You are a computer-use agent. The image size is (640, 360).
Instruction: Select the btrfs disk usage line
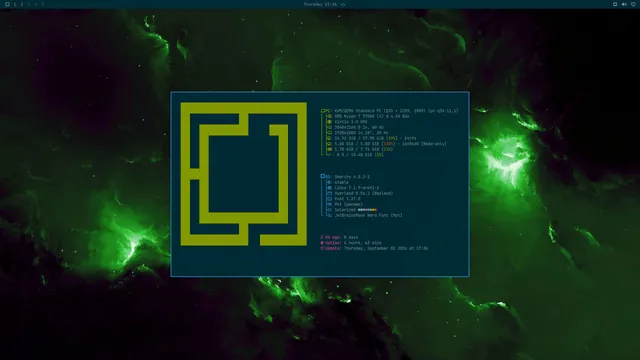[375, 138]
